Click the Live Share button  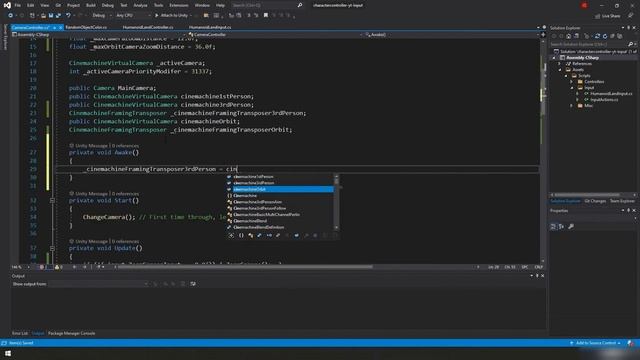(608, 16)
